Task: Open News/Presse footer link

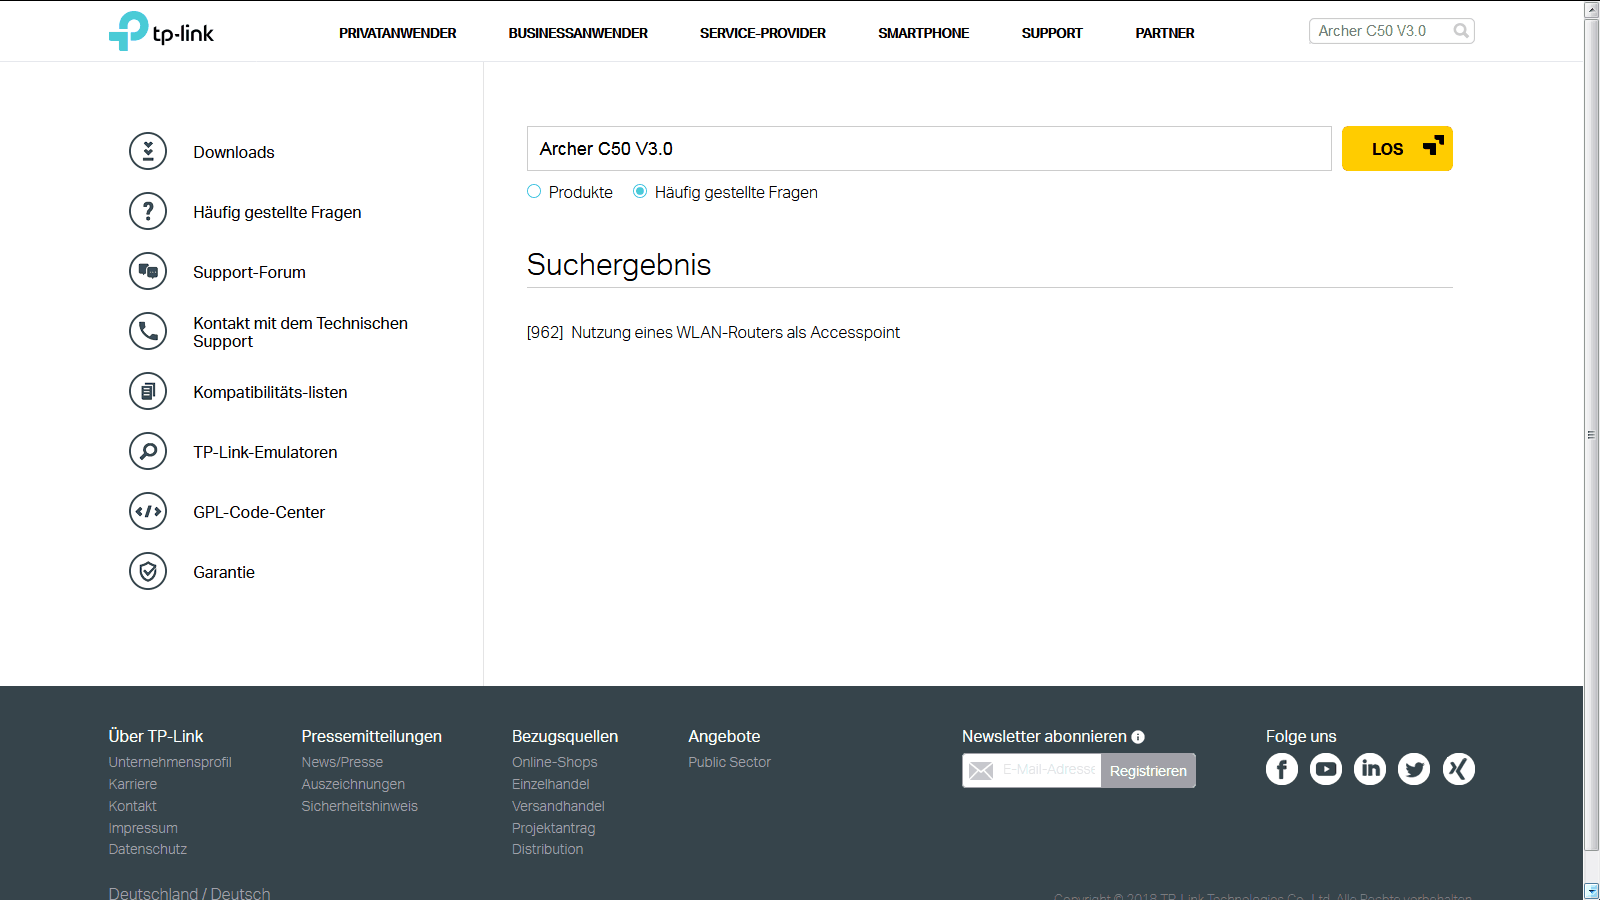Action: coord(342,762)
